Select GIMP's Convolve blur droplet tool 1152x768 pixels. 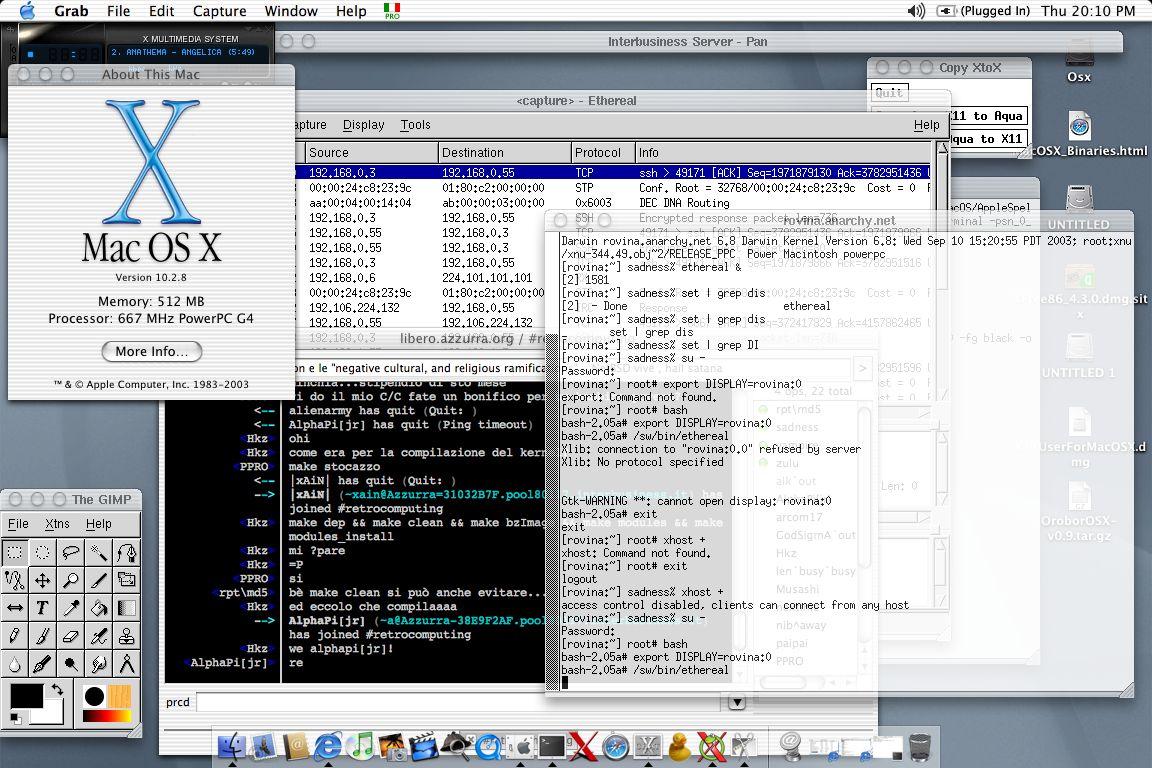tap(15, 664)
